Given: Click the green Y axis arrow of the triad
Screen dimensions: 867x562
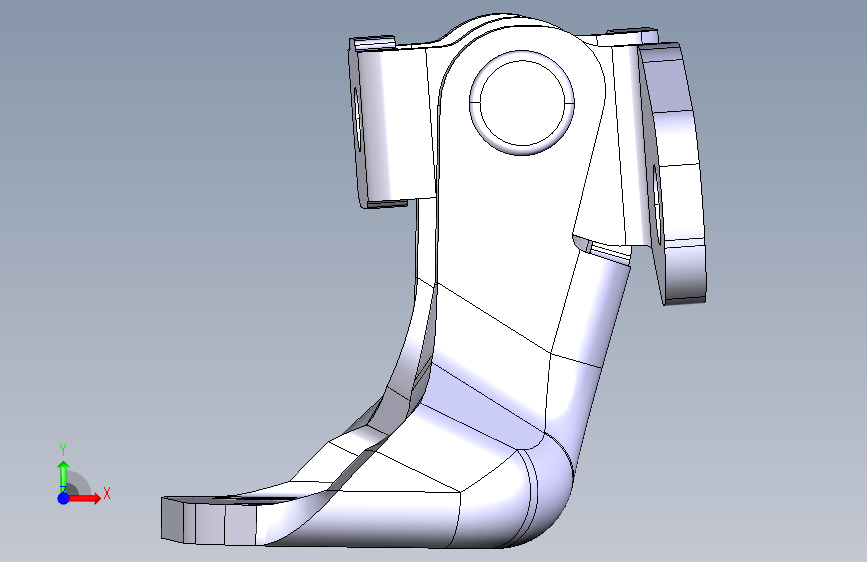Looking at the screenshot, I should click(x=64, y=476).
